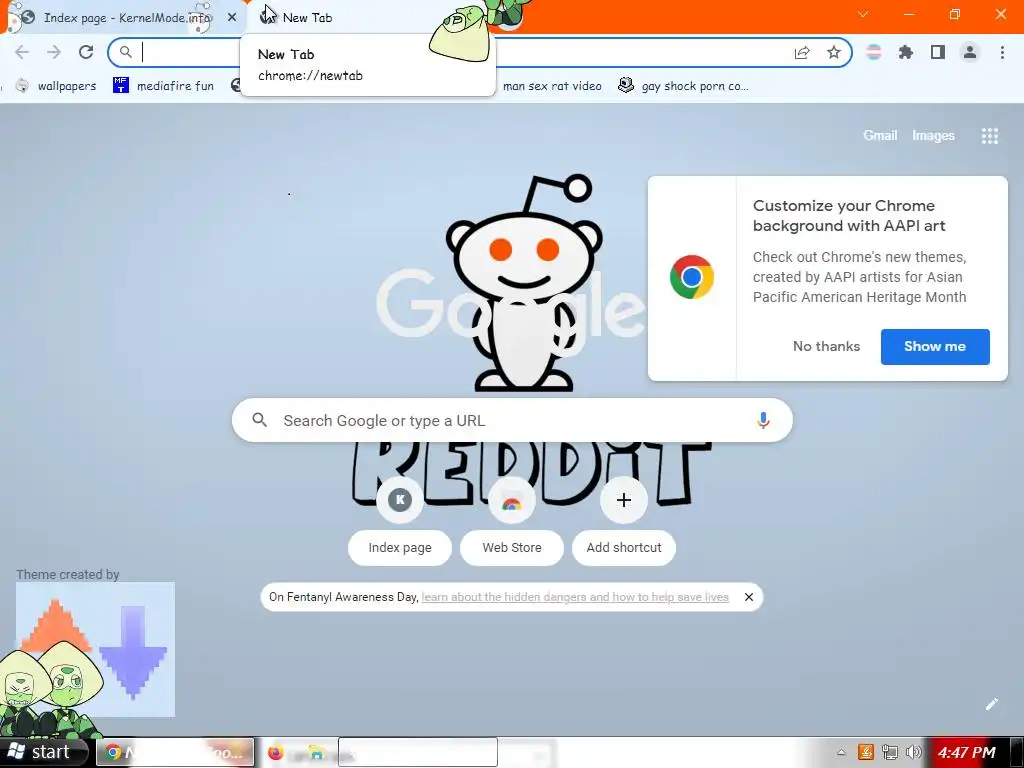Click the theme creator arrows image
This screenshot has height=768, width=1024.
pos(95,649)
